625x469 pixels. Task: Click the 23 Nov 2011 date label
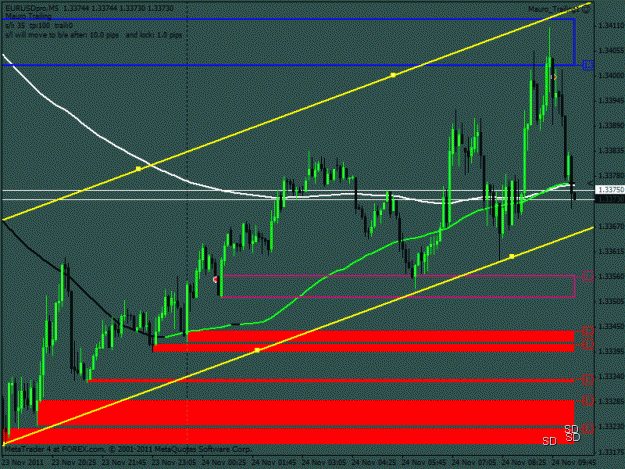[22, 463]
